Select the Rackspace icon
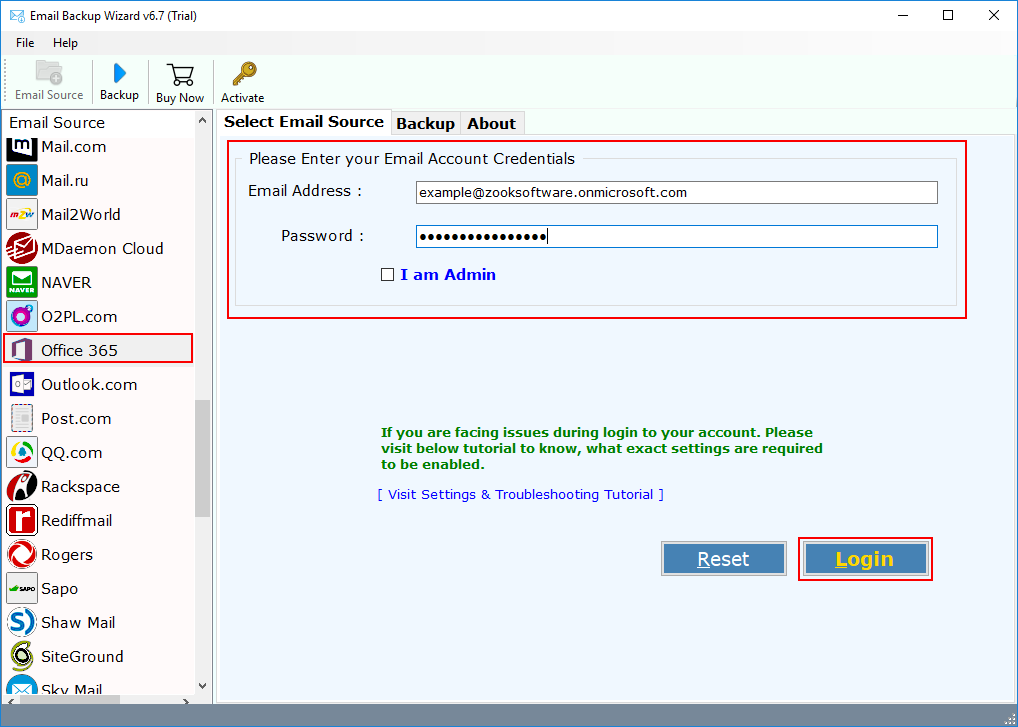 click(22, 486)
